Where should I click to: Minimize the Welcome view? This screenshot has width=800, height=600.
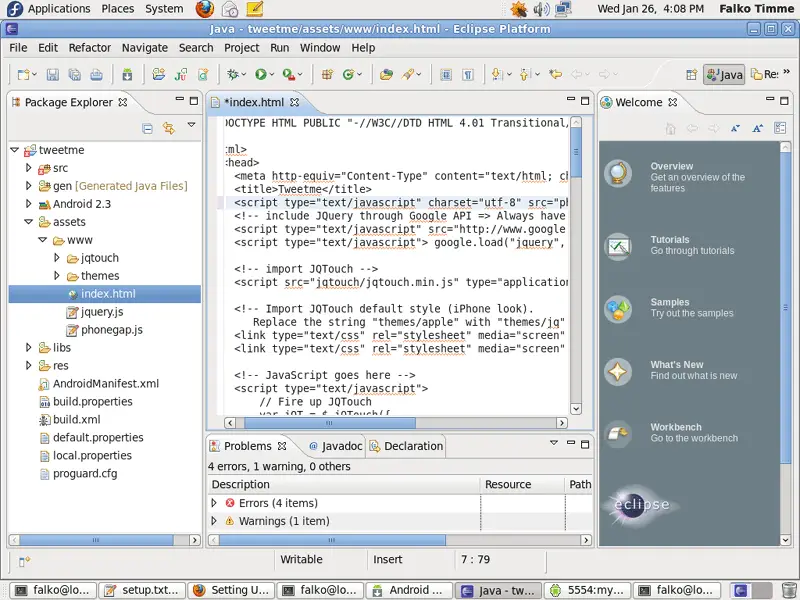tap(770, 100)
